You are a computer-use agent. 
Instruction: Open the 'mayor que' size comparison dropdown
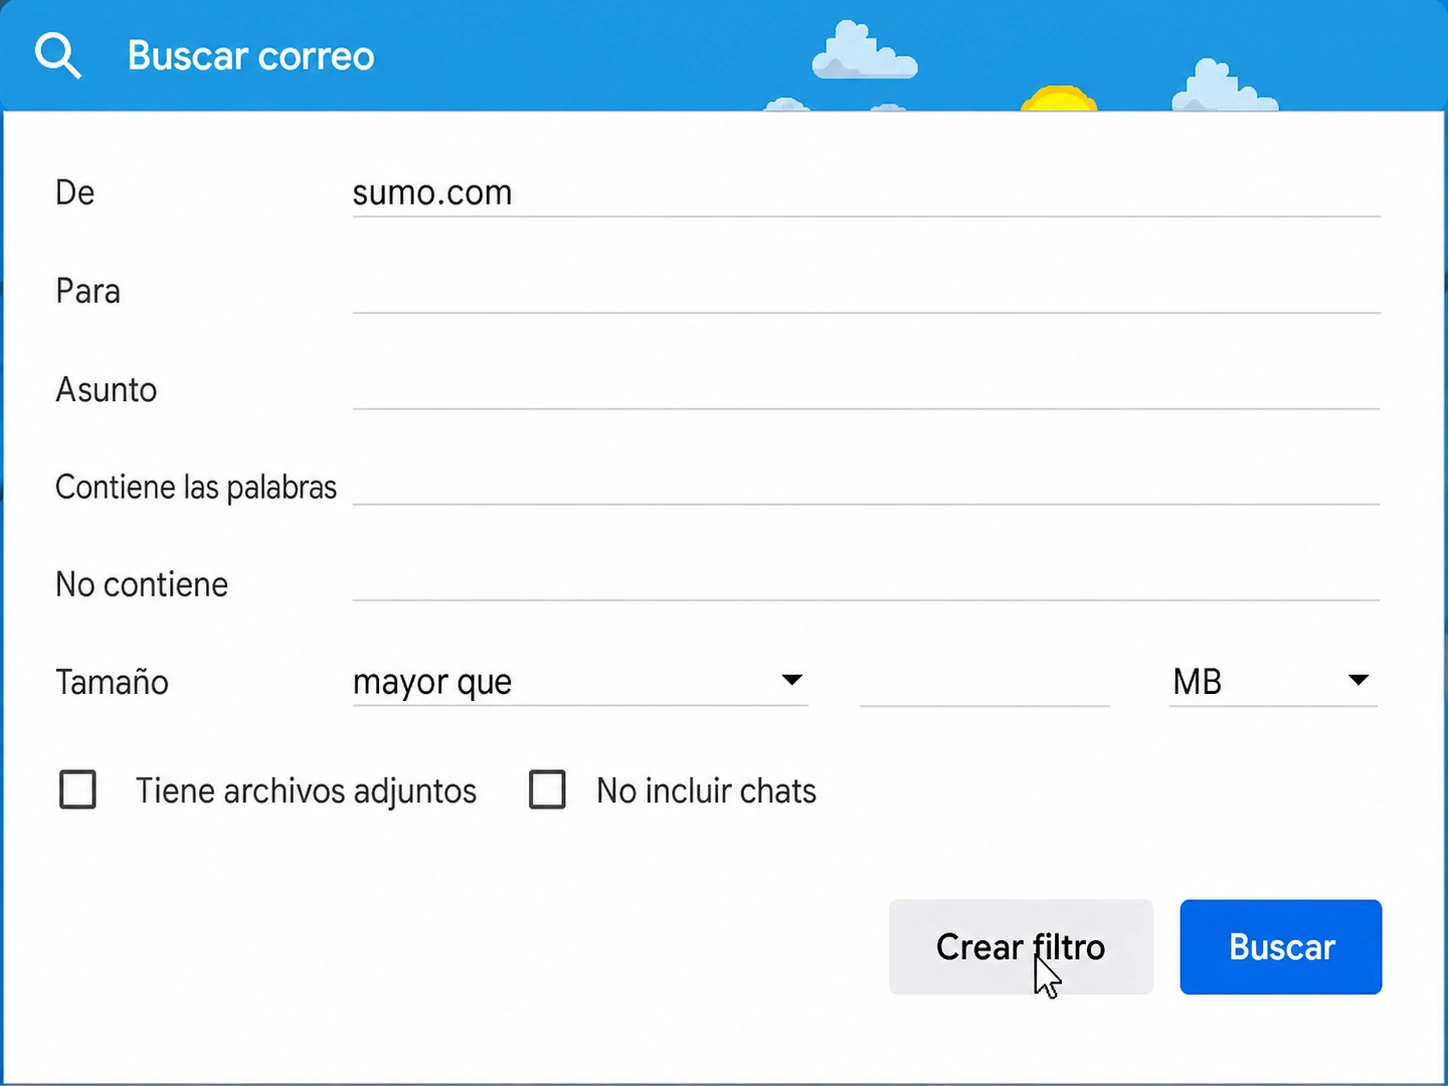(580, 681)
